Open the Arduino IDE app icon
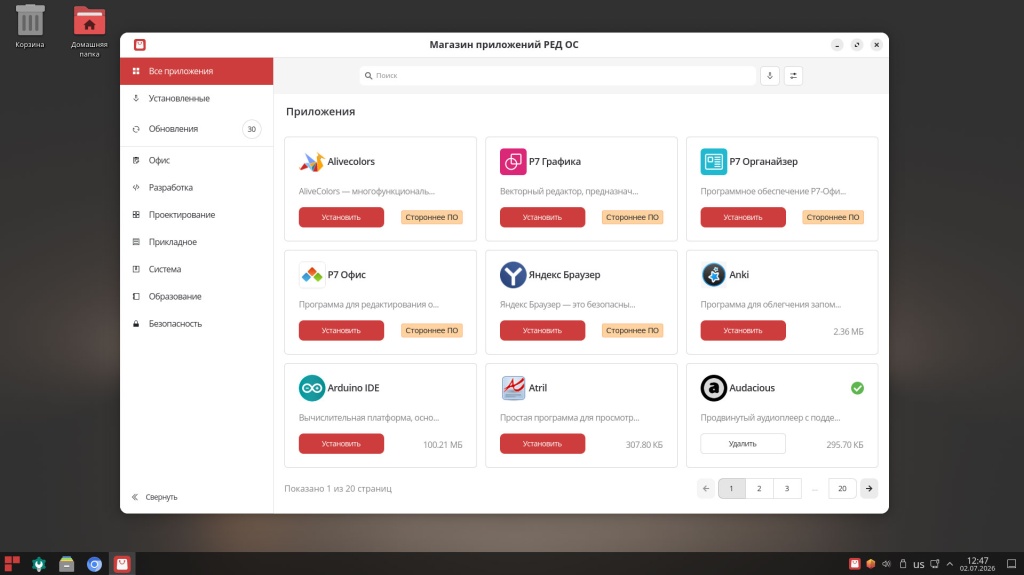The height and width of the screenshot is (575, 1024). point(312,387)
